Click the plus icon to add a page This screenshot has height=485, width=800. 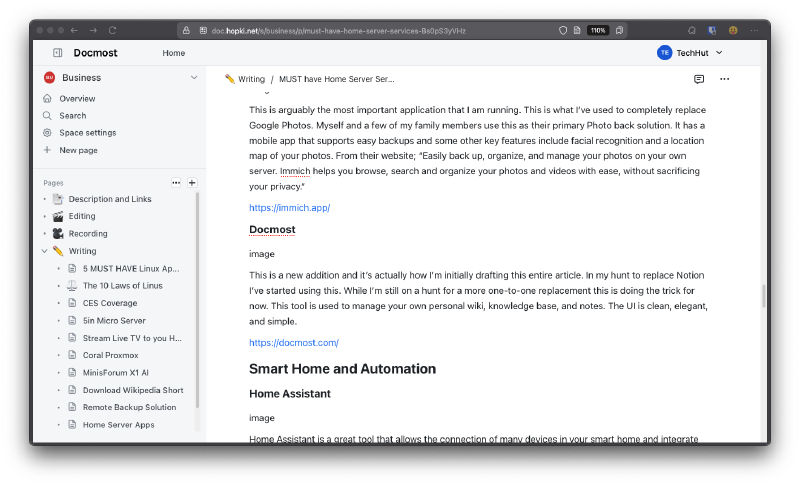click(x=192, y=183)
